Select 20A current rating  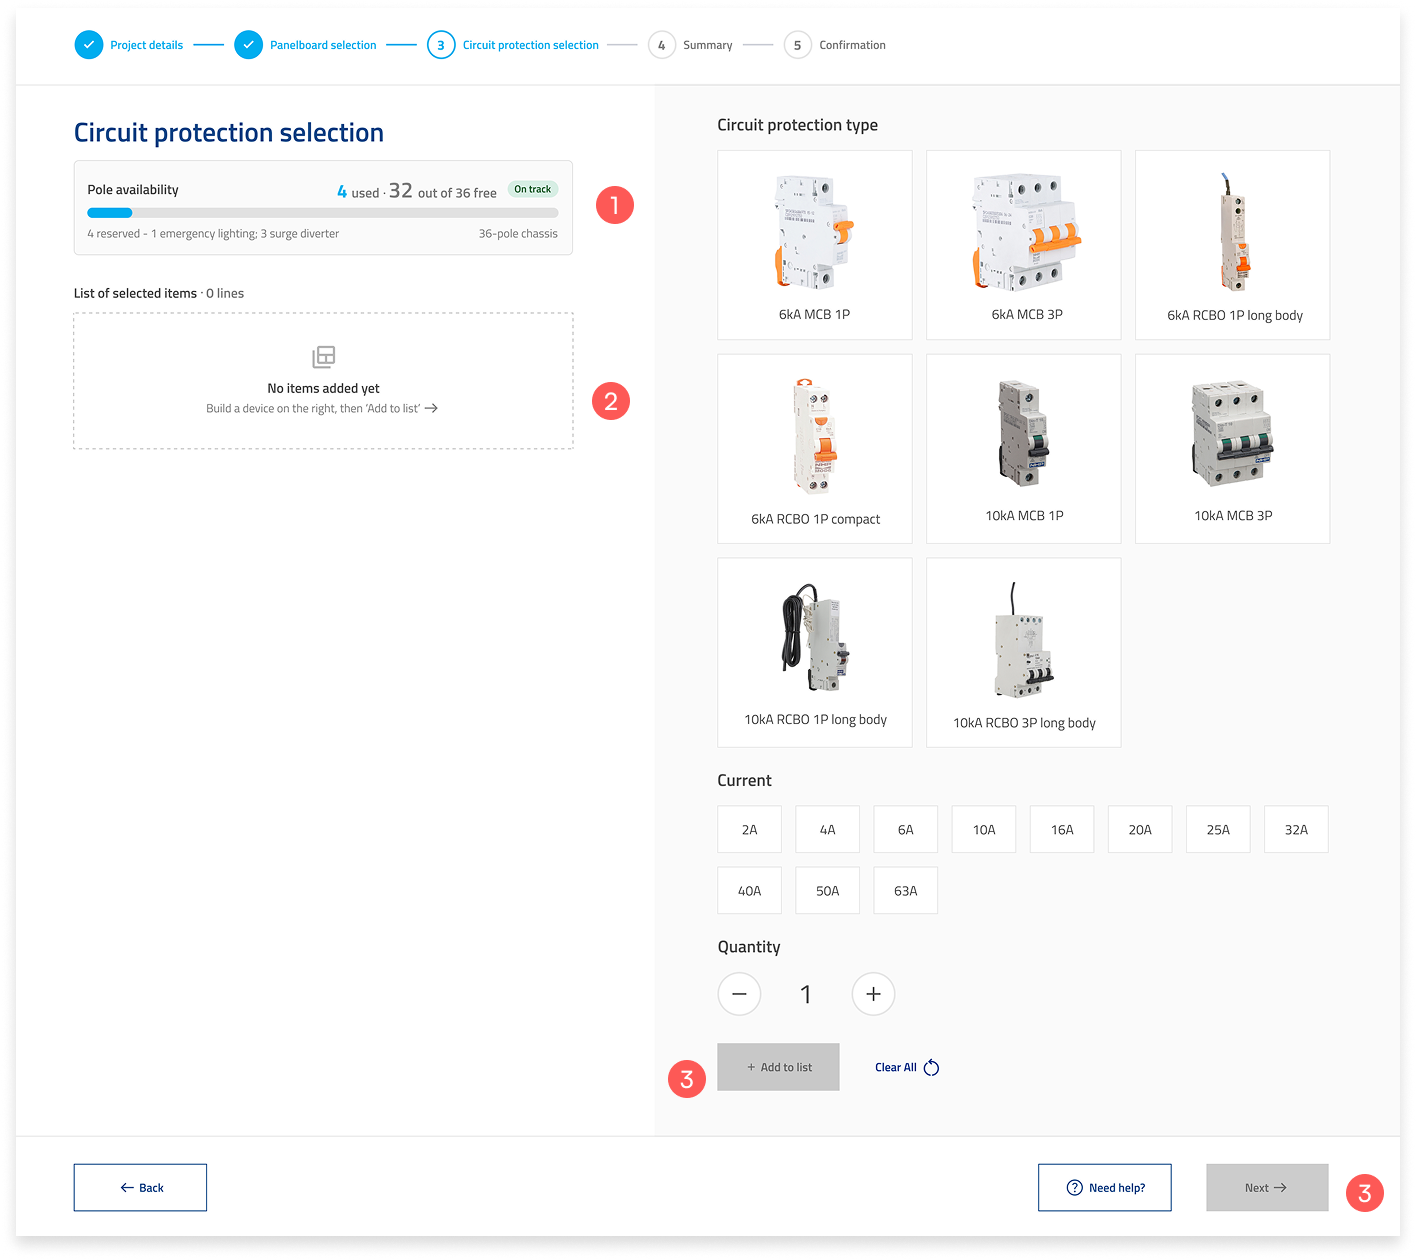pos(1140,829)
